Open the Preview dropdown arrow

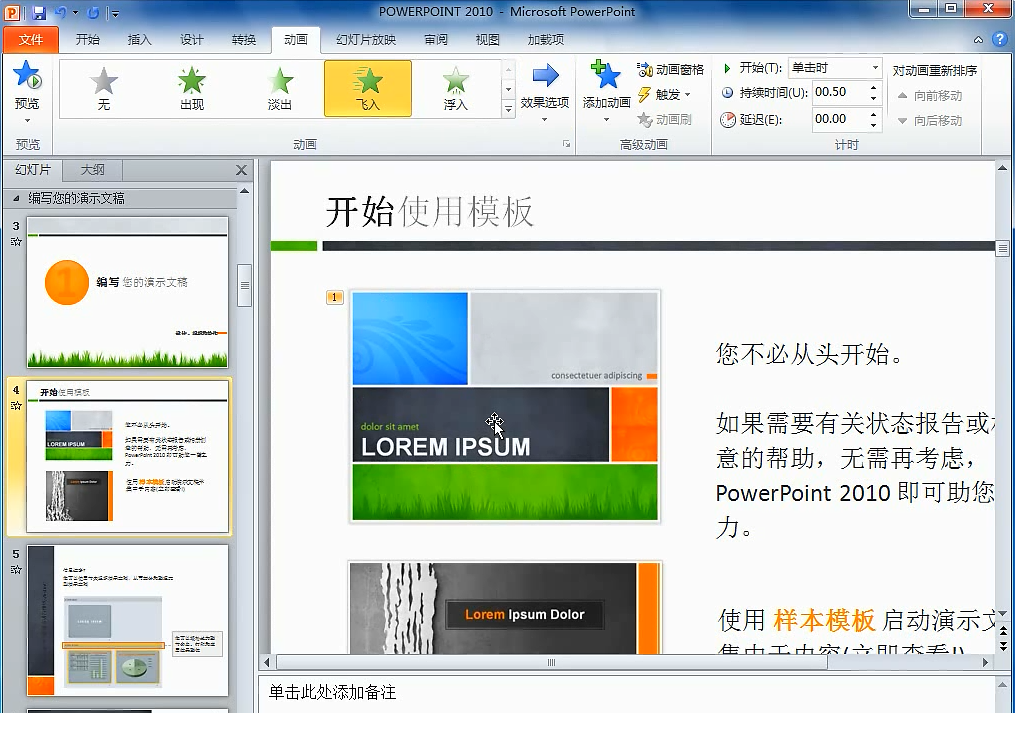pos(27,120)
